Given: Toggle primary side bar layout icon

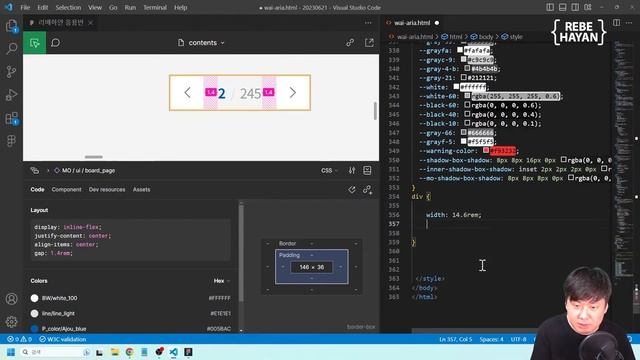Looking at the screenshot, I should (x=550, y=7).
